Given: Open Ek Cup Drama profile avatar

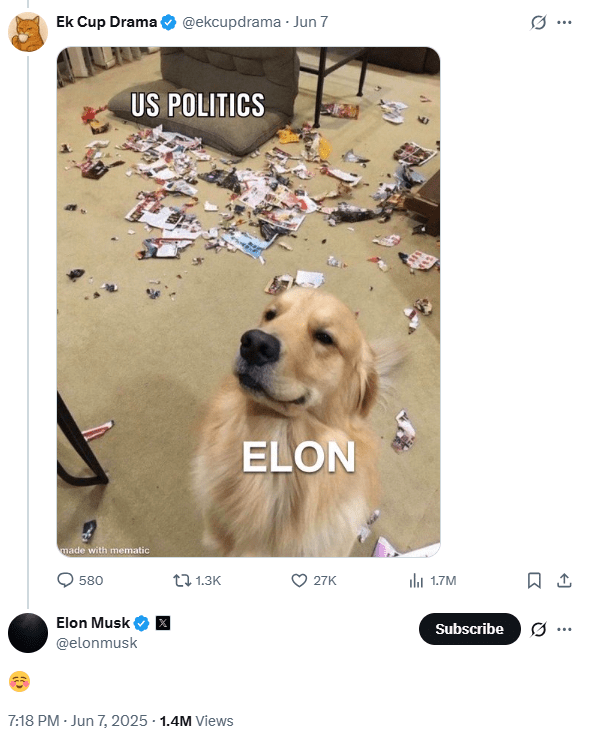Looking at the screenshot, I should (28, 31).
